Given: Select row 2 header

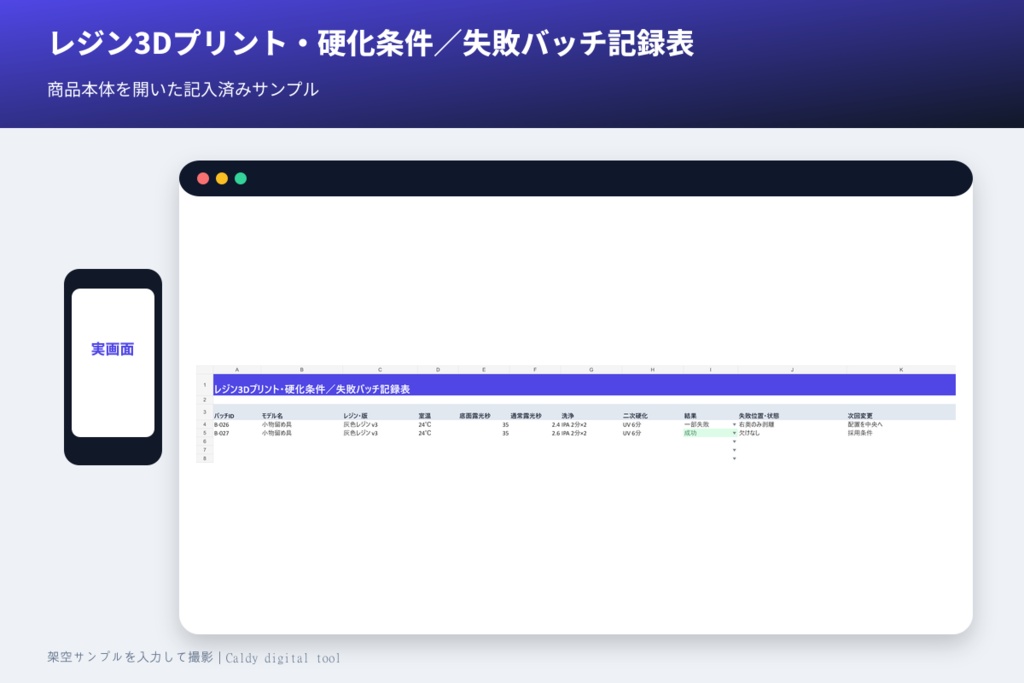Looking at the screenshot, I should tap(204, 400).
